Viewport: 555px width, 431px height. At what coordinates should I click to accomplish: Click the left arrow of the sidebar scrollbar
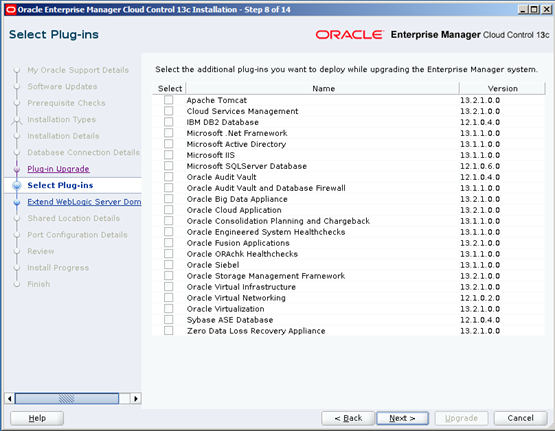(x=10, y=398)
